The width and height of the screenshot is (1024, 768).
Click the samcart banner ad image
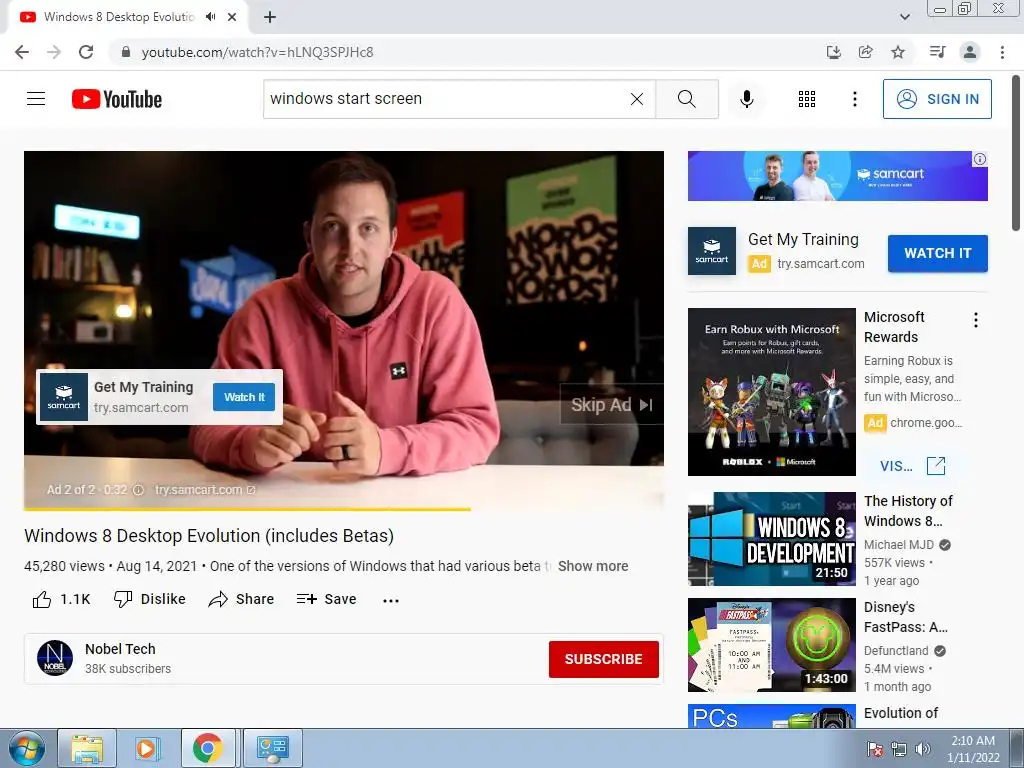[837, 176]
